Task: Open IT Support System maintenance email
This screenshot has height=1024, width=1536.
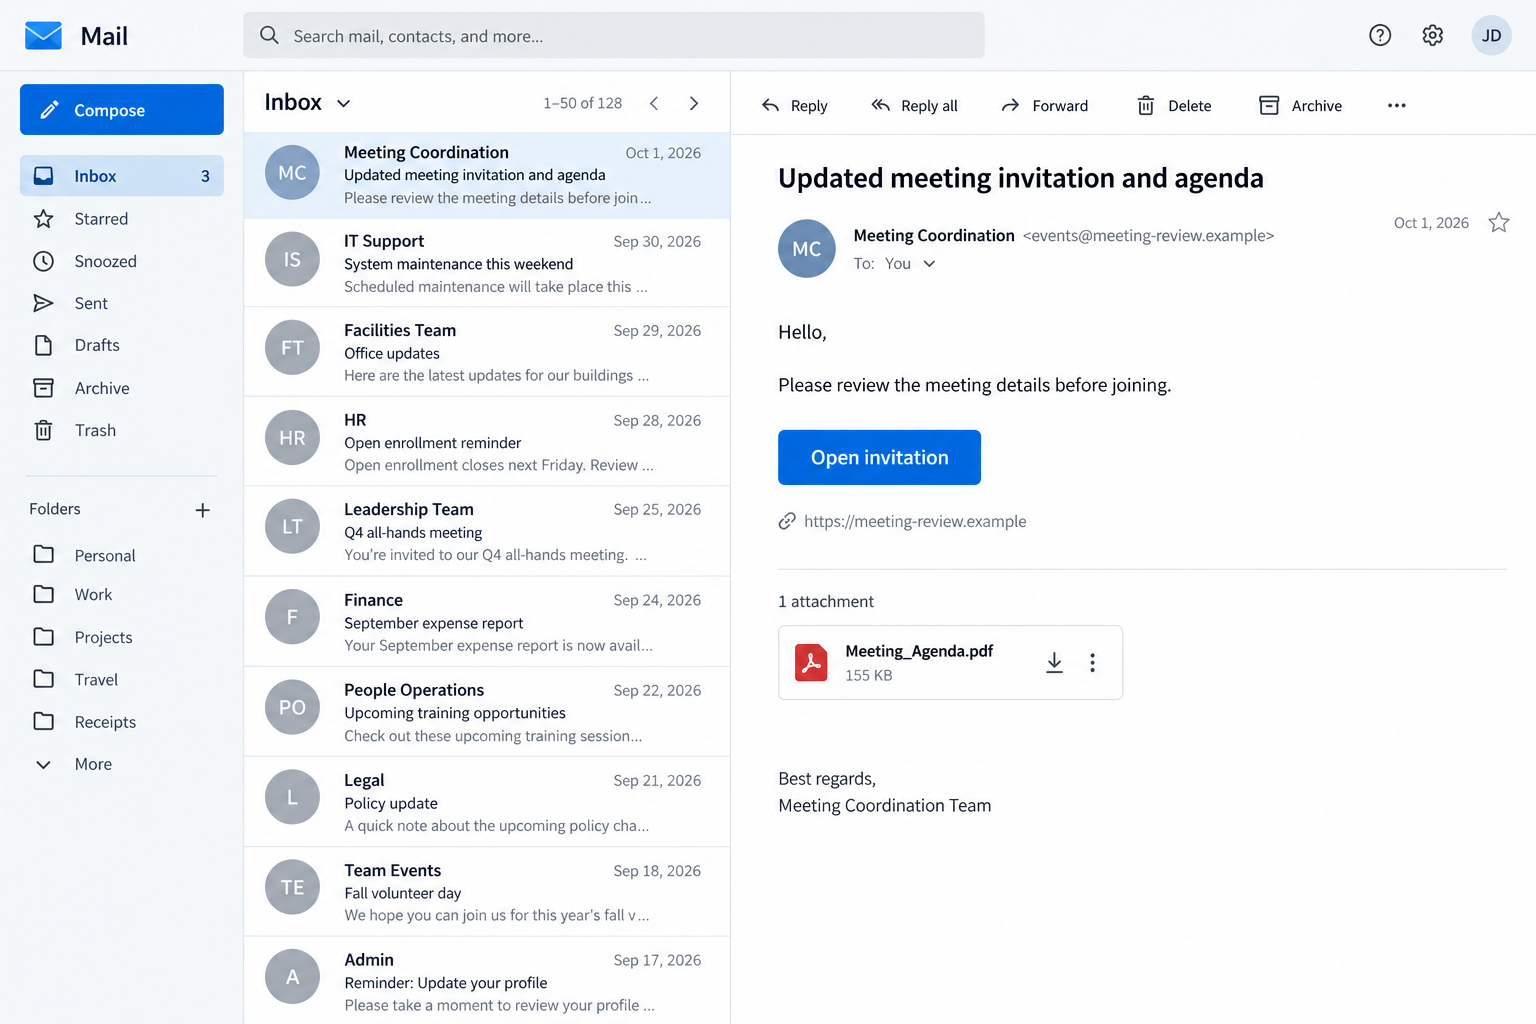Action: point(487,263)
